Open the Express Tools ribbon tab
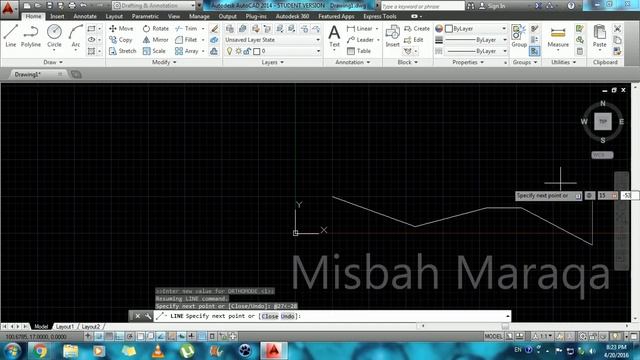The height and width of the screenshot is (360, 640). click(380, 16)
